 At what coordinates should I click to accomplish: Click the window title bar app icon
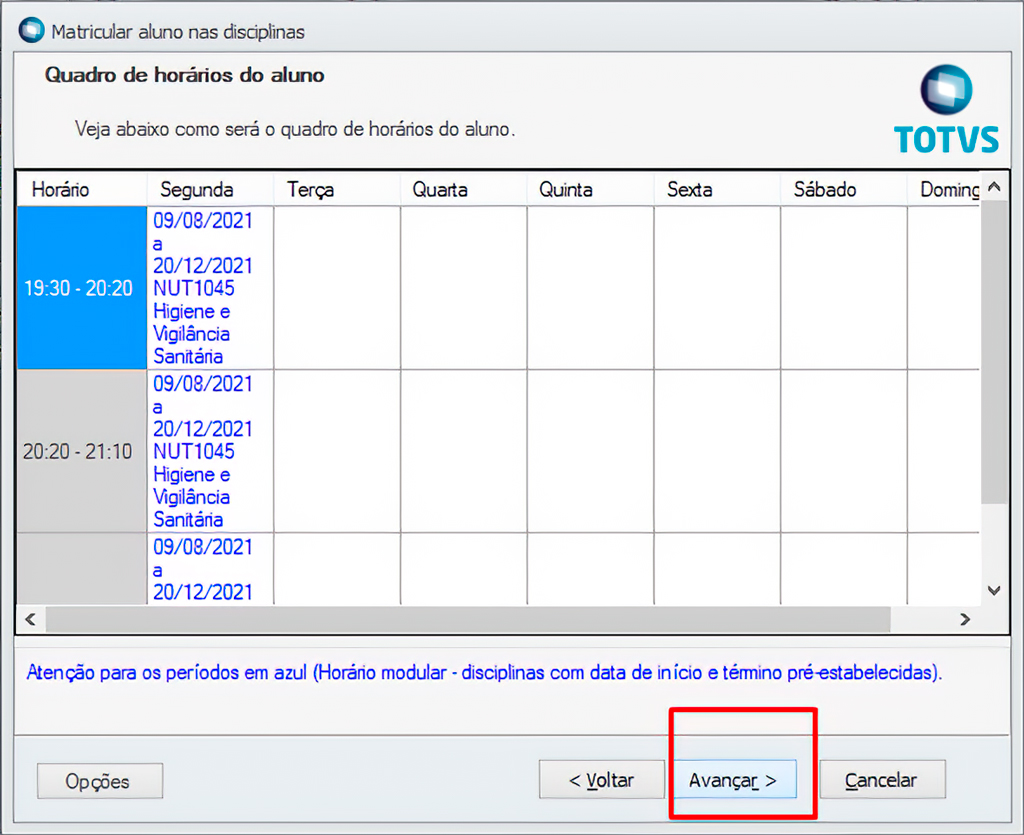[32, 31]
